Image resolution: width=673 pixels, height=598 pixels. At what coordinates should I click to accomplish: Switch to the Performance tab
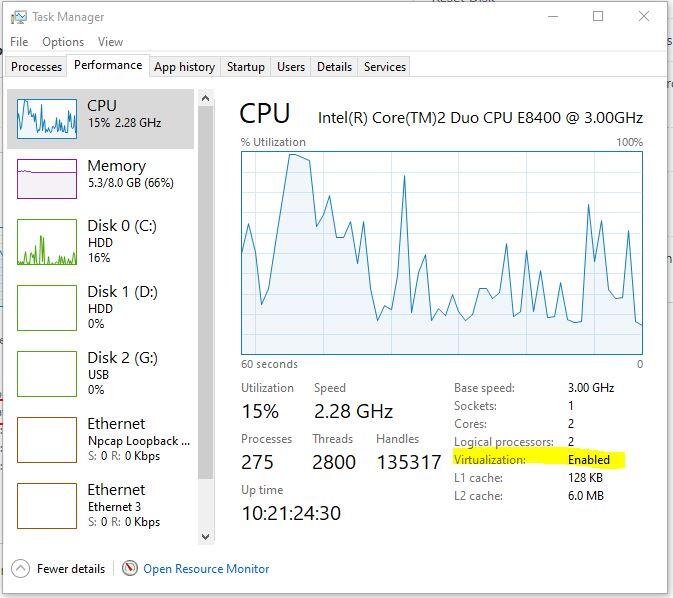(x=108, y=65)
